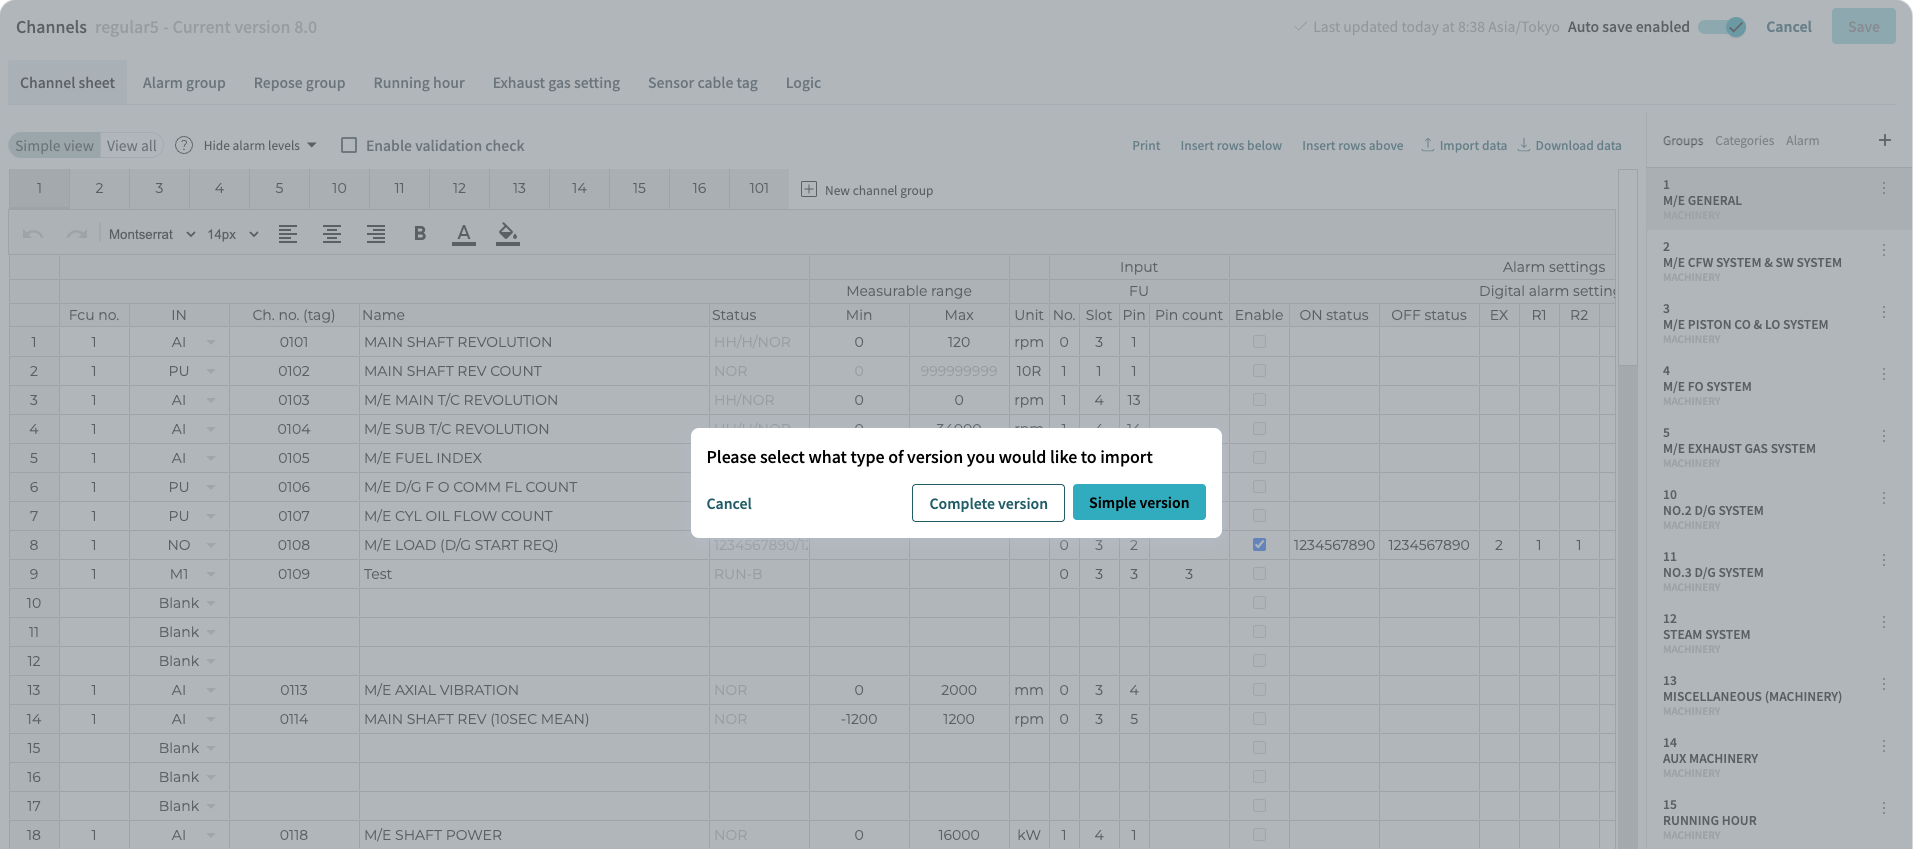Cancel the import version dialog
1913x849 pixels.
click(x=729, y=503)
